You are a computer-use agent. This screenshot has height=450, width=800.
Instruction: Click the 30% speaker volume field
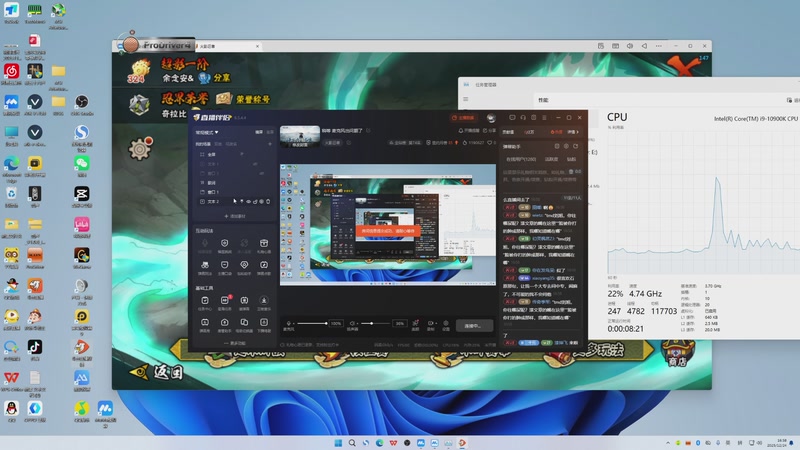click(x=399, y=323)
